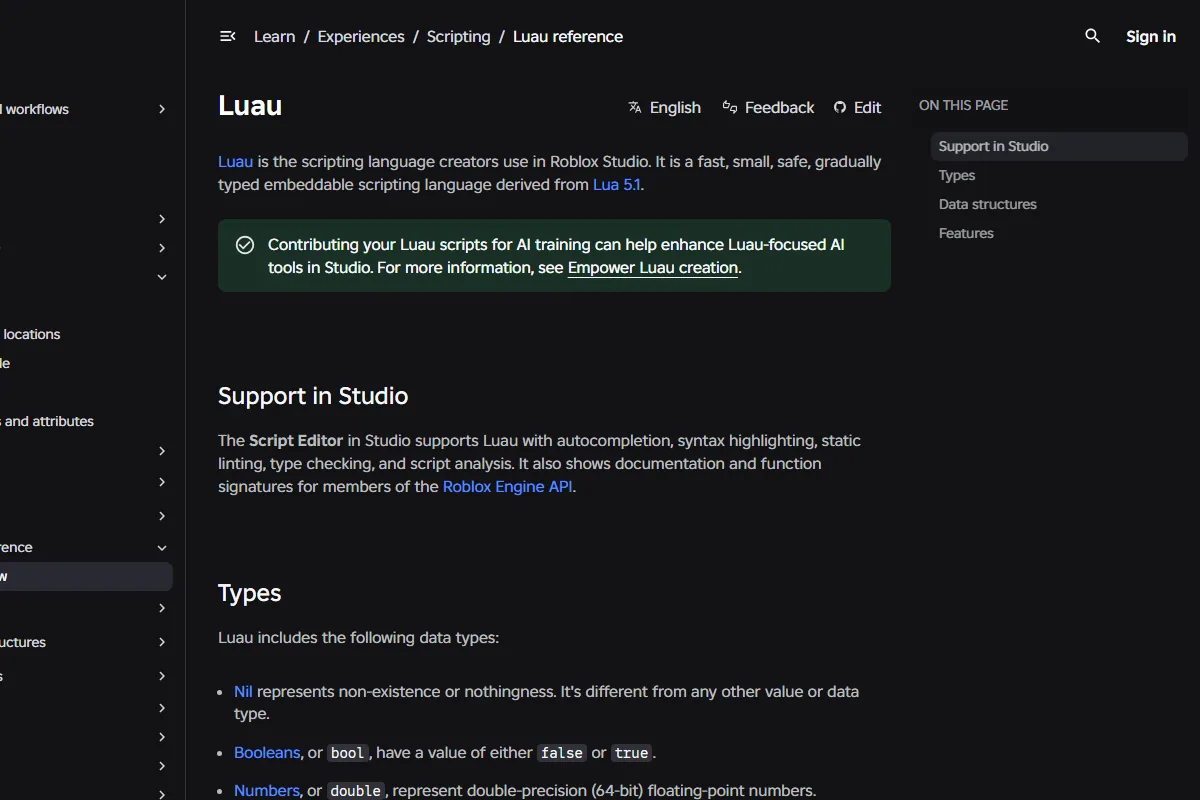This screenshot has width=1200, height=800.
Task: Go to Experiences in the breadcrumb
Action: point(361,36)
